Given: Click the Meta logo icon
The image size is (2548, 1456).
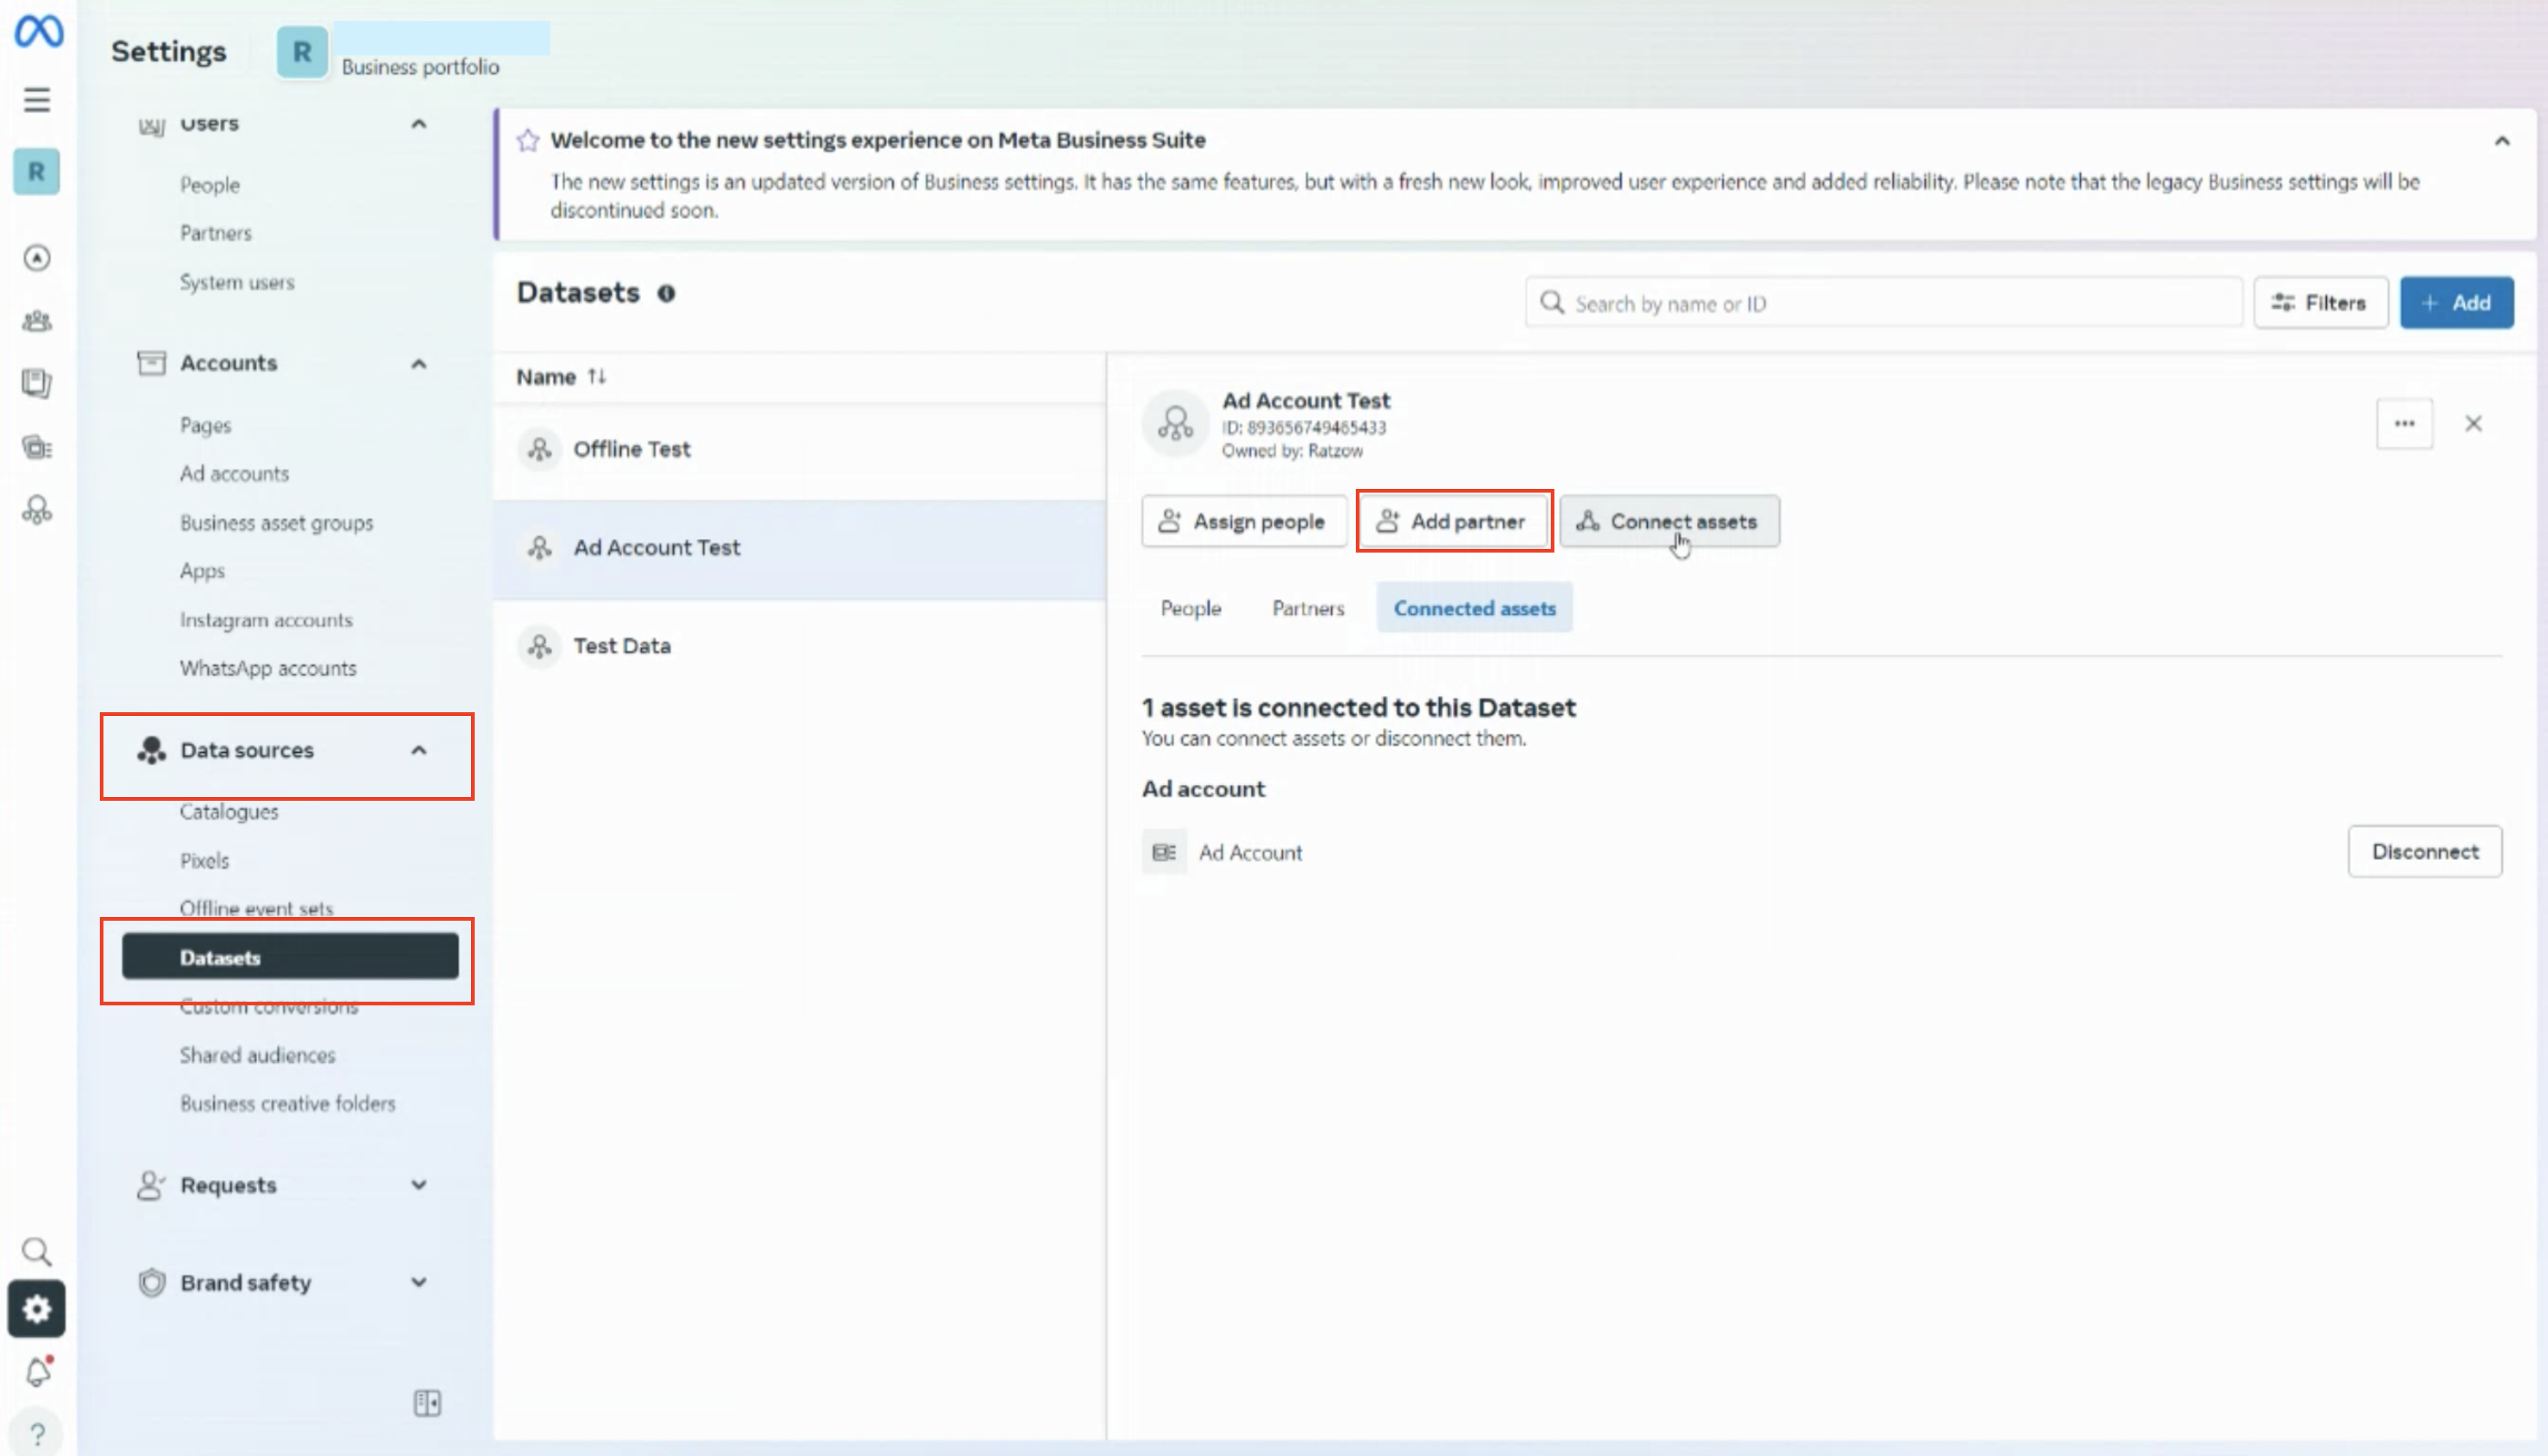Looking at the screenshot, I should point(38,31).
